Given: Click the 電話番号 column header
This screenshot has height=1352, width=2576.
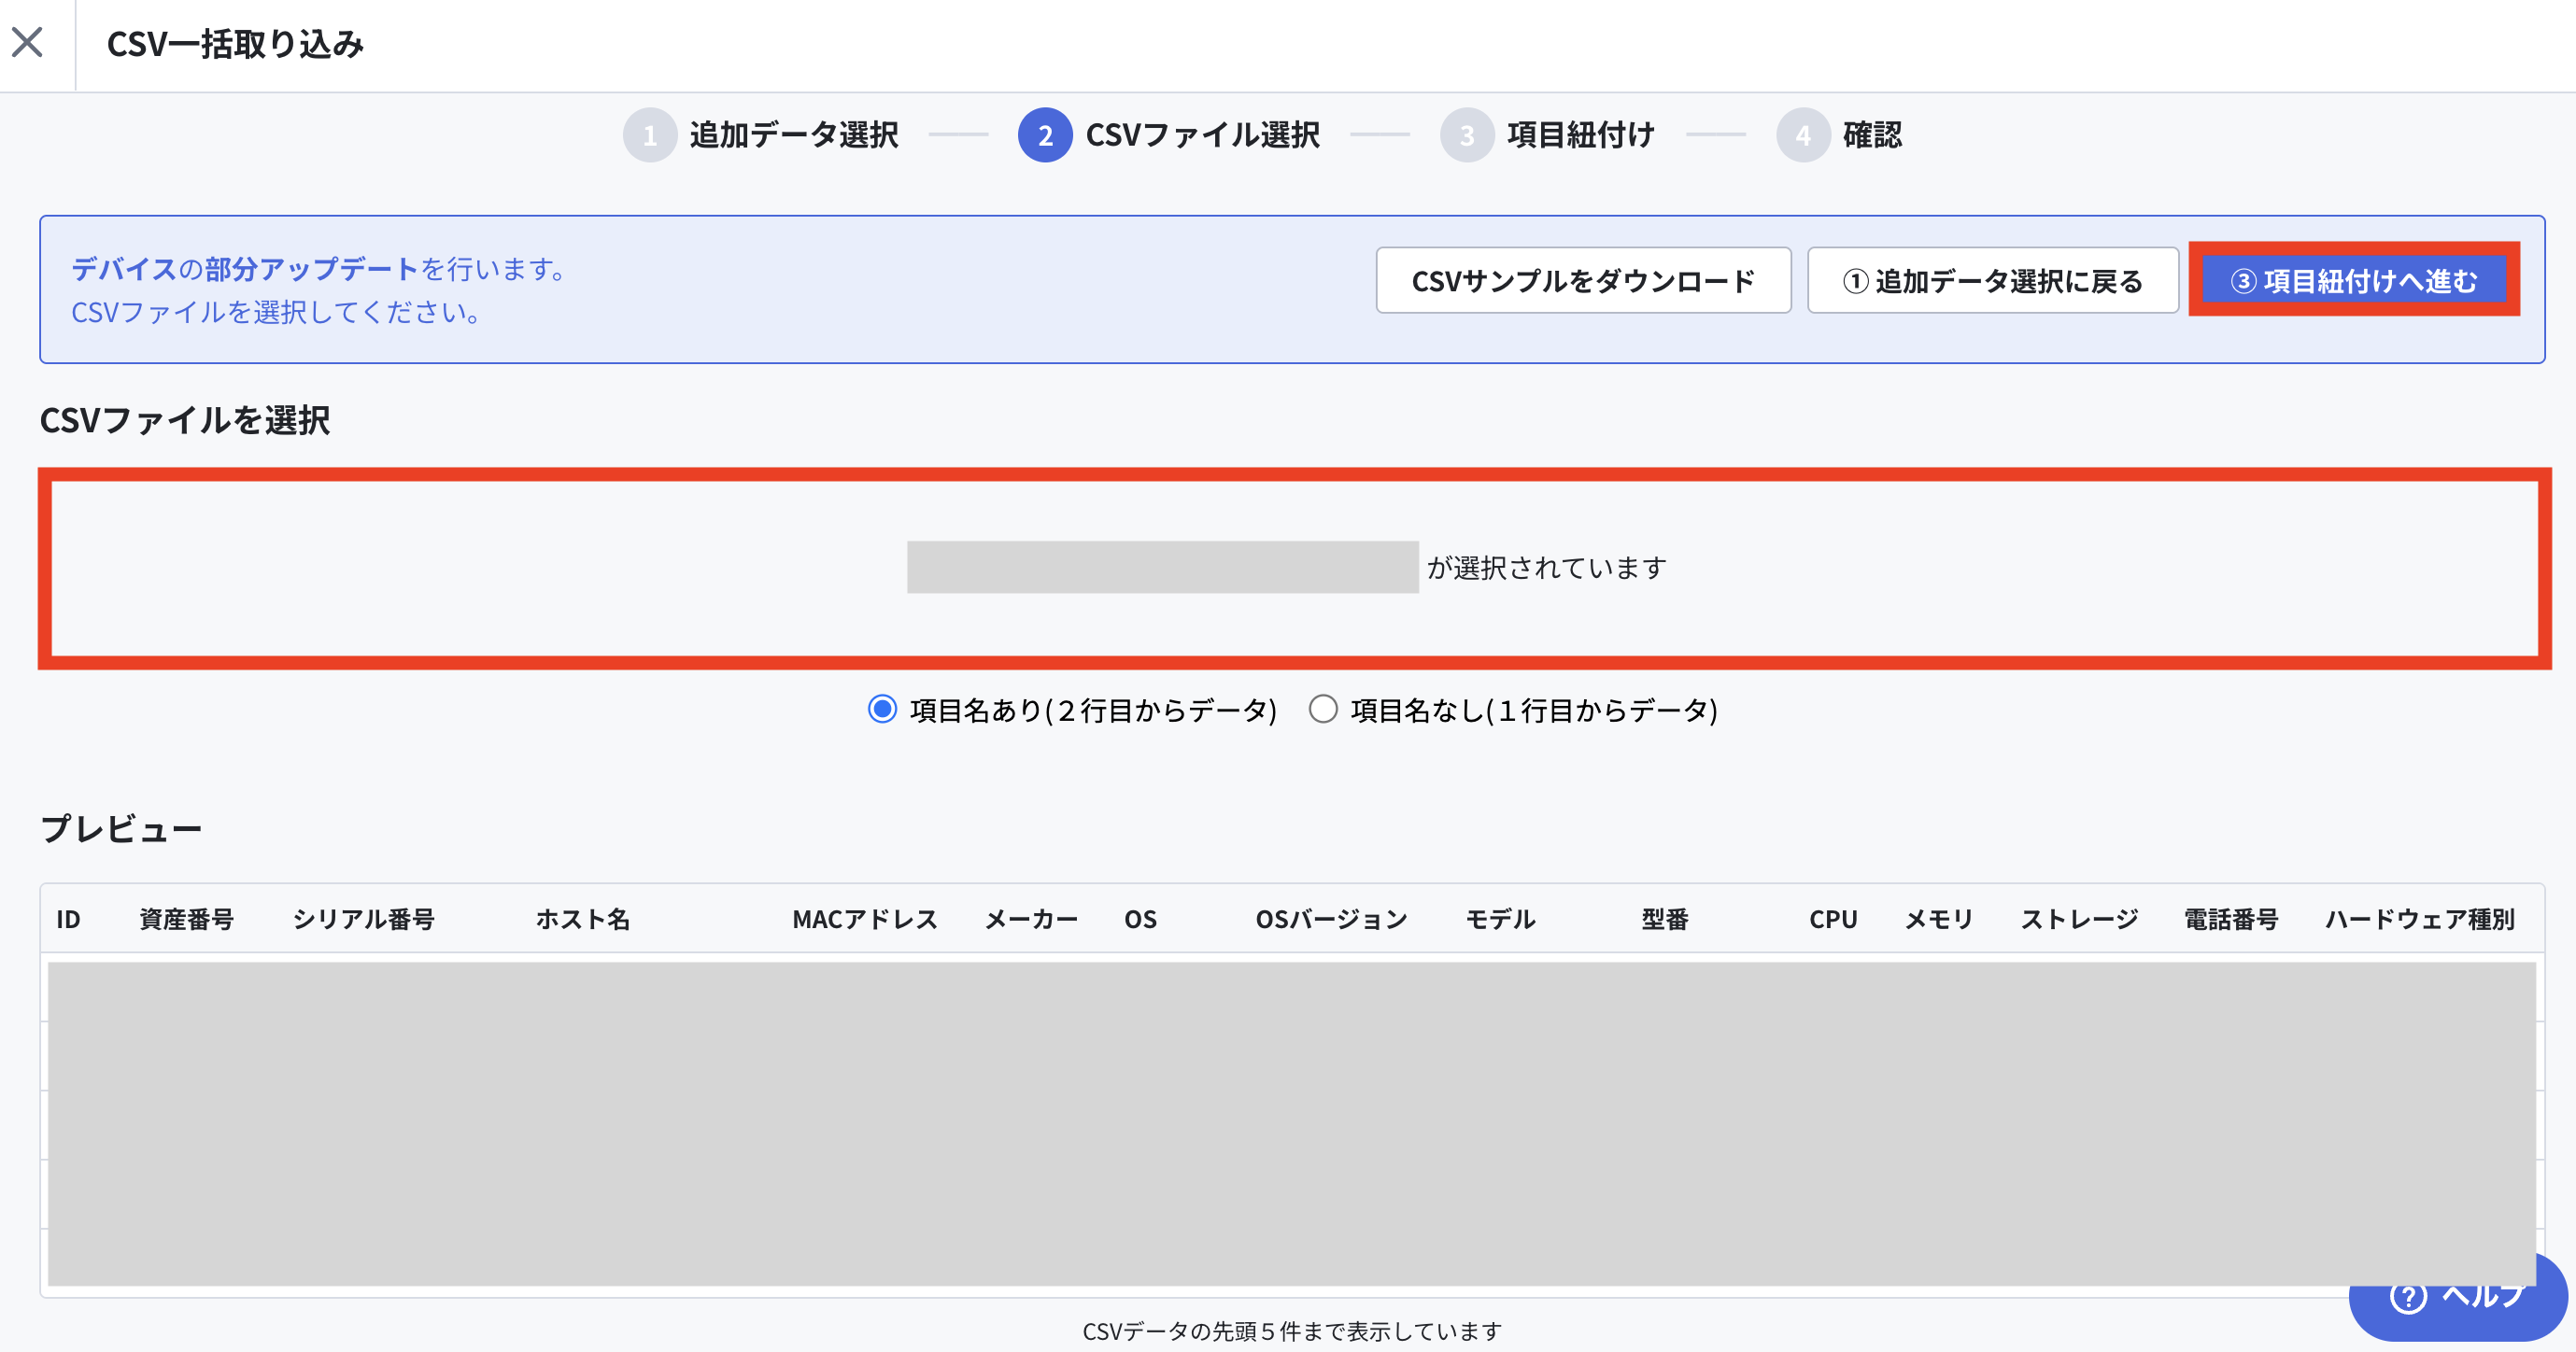Looking at the screenshot, I should tap(2231, 919).
